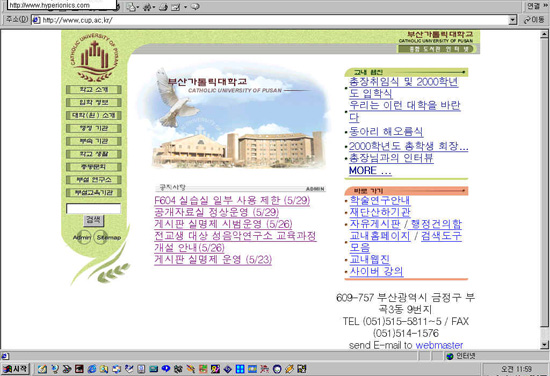Click the page icon in address bar

click(36, 20)
